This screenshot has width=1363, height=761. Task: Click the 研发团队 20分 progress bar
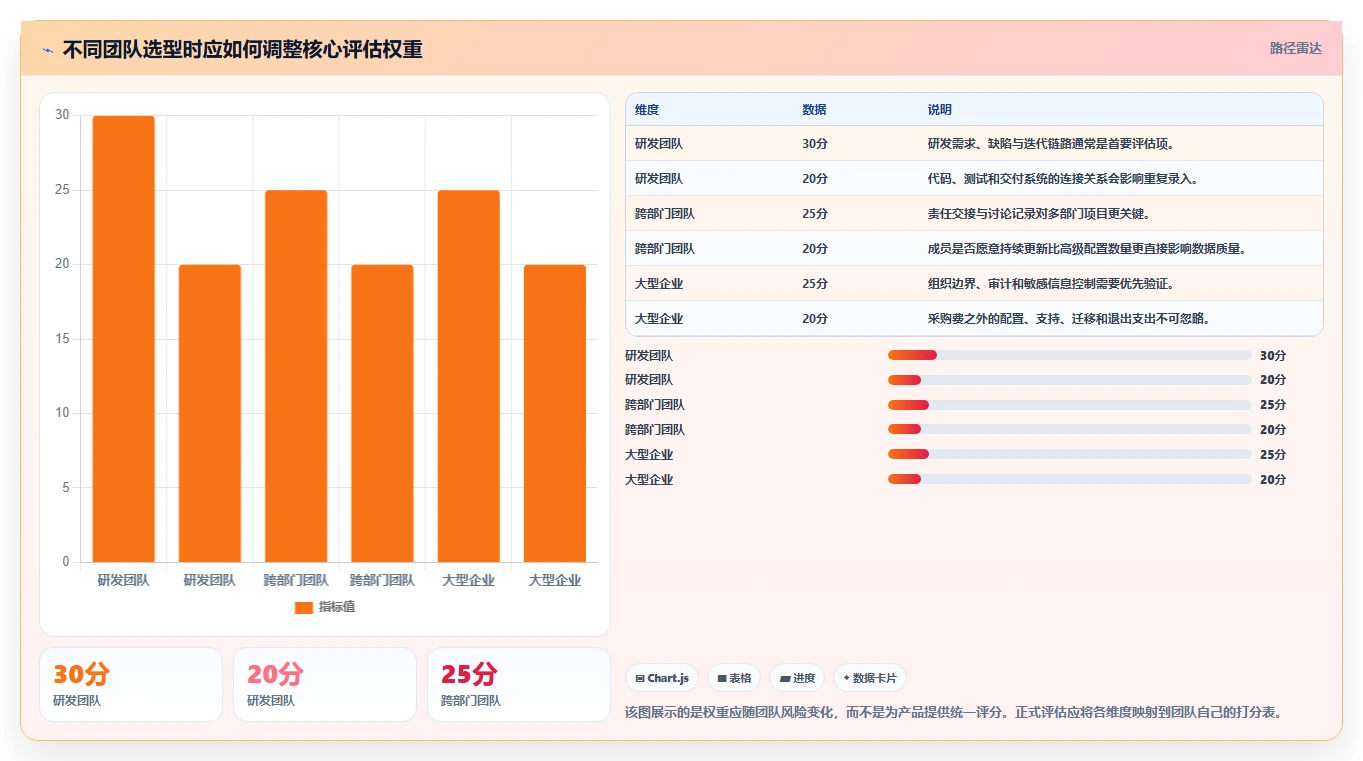tap(1069, 380)
